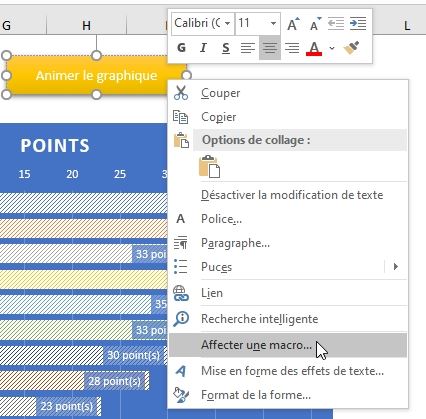426x419 pixels.
Task: Open Format de la forme...
Action: click(x=288, y=395)
